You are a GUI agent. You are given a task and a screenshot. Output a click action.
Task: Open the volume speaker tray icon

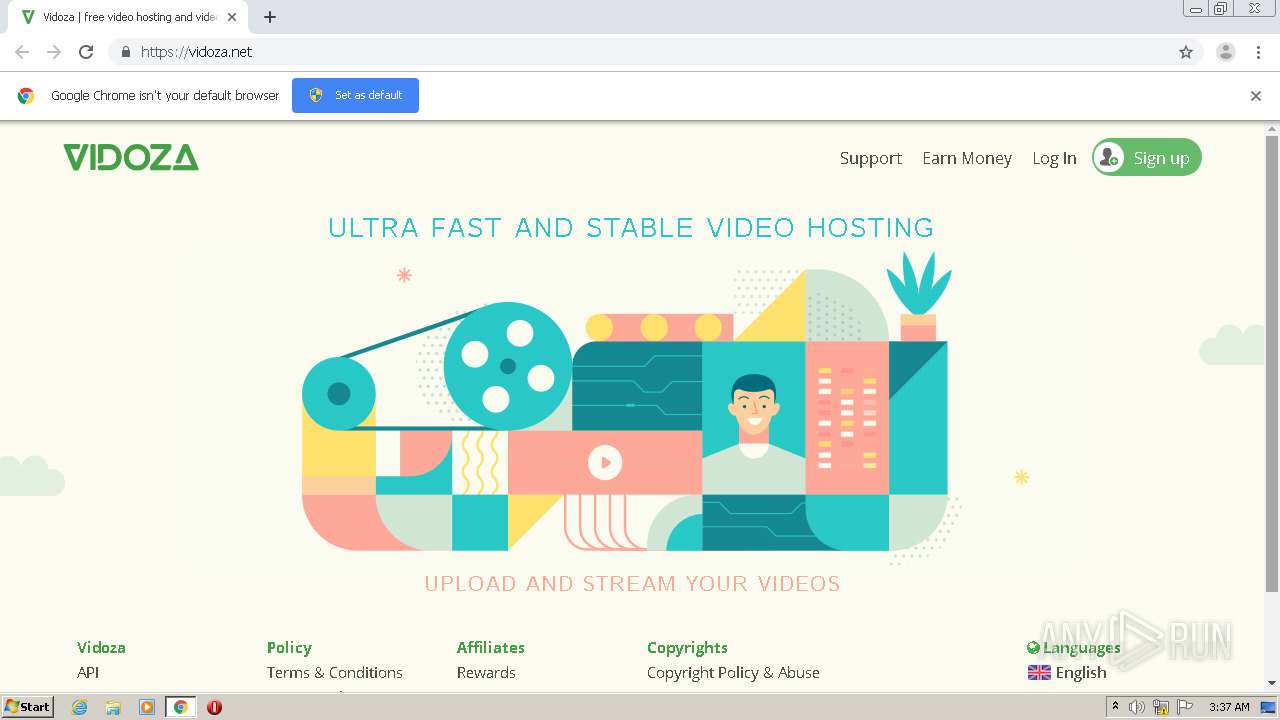pos(1137,707)
